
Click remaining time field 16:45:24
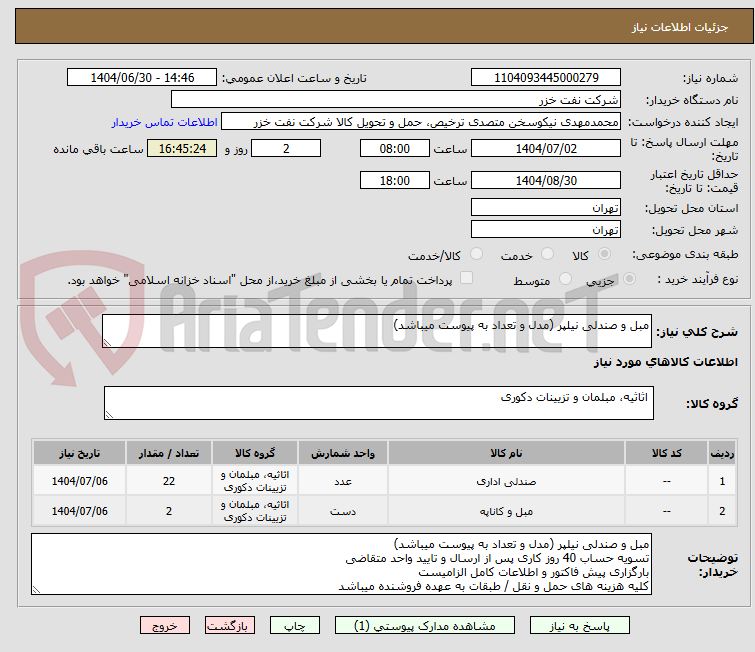182,148
